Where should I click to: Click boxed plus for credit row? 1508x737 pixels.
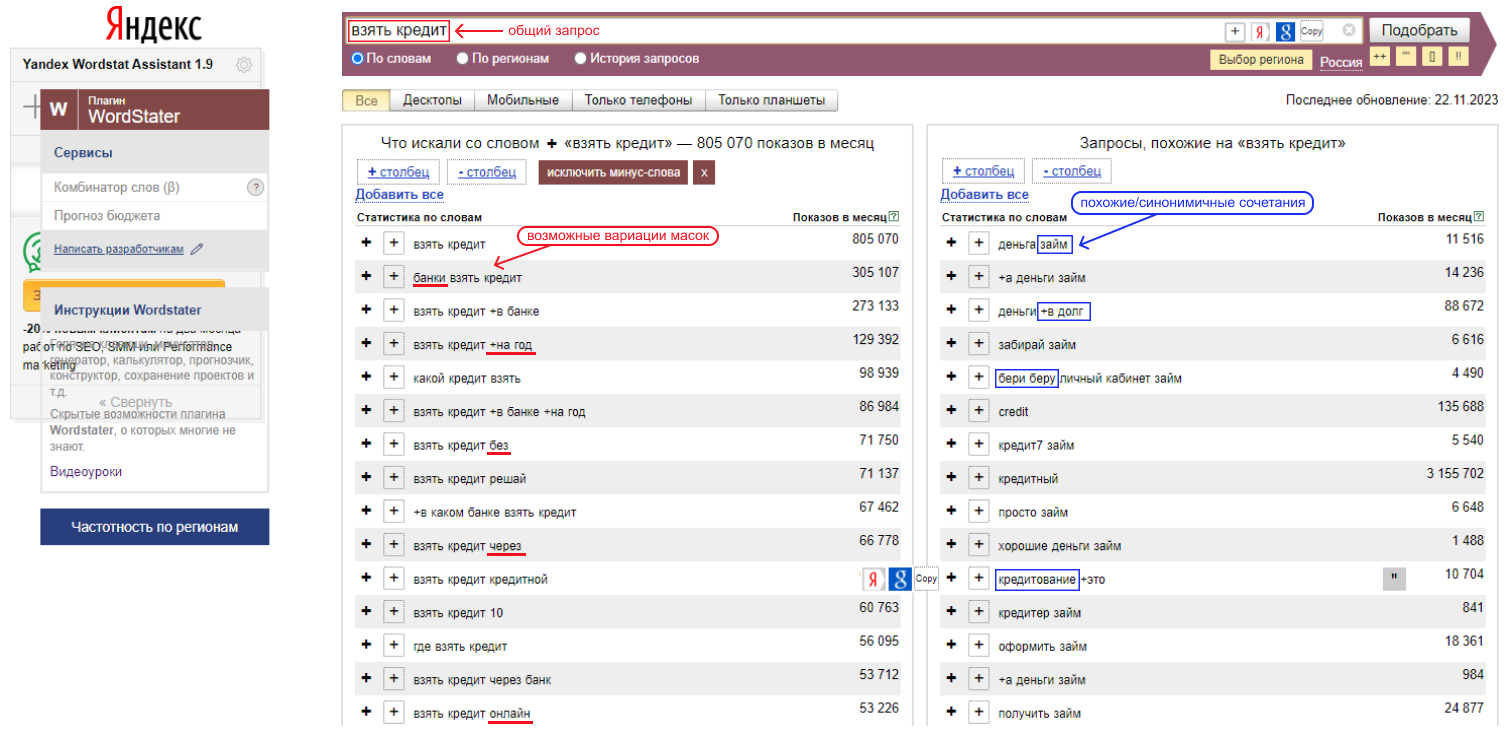[979, 411]
